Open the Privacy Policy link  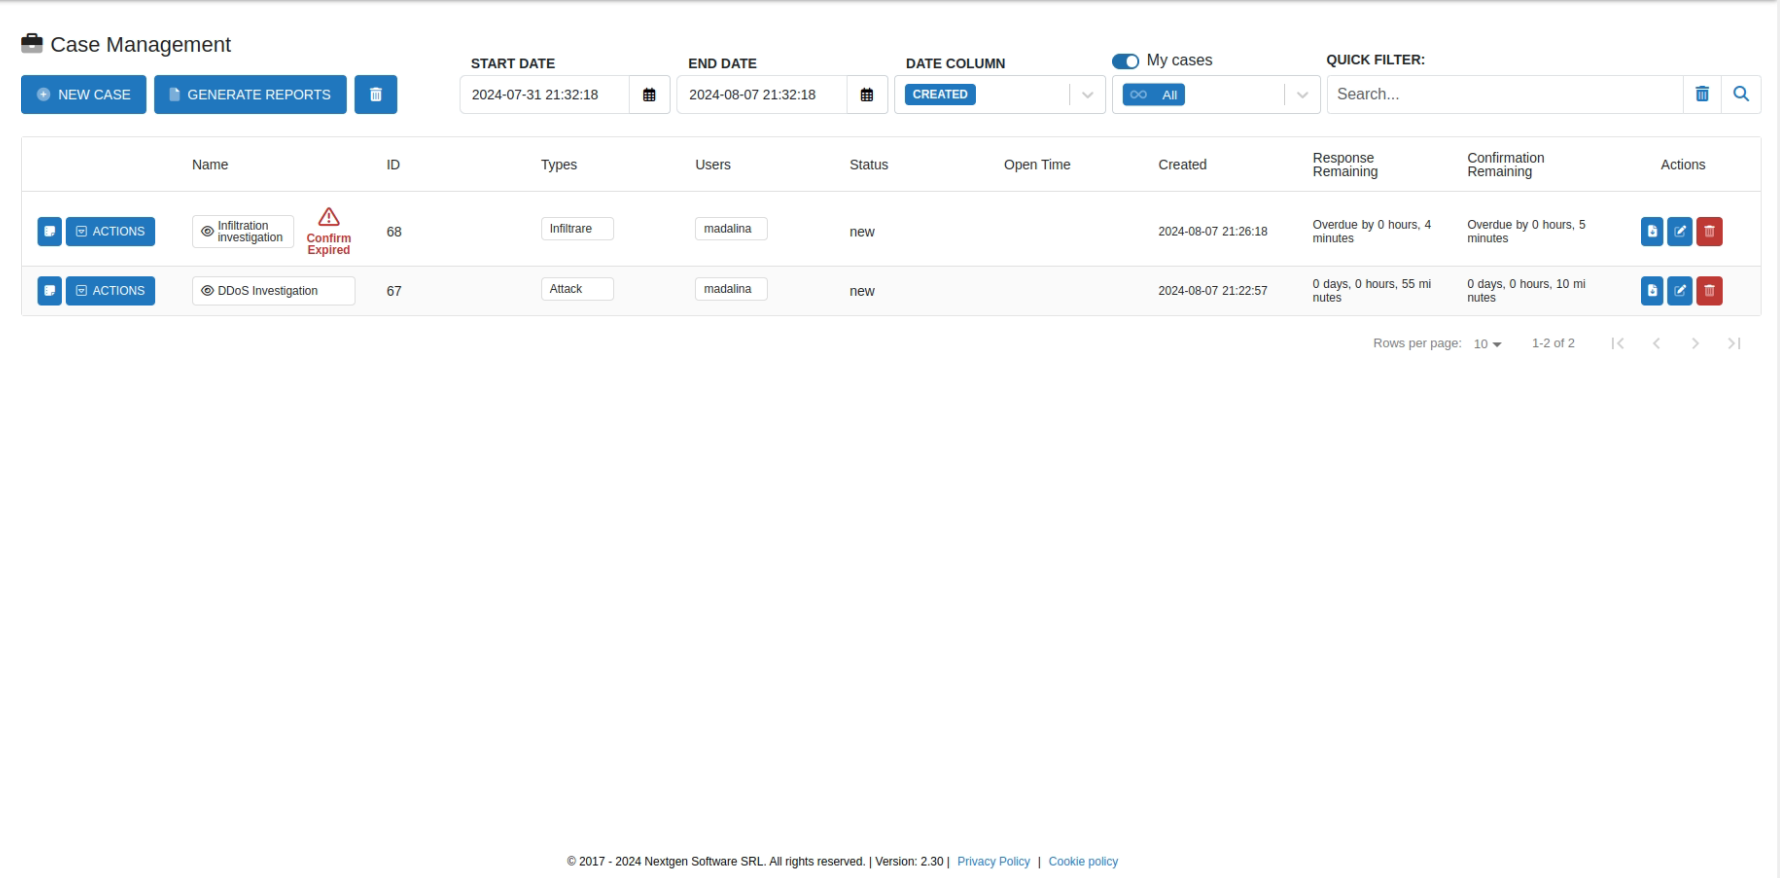pyautogui.click(x=993, y=862)
